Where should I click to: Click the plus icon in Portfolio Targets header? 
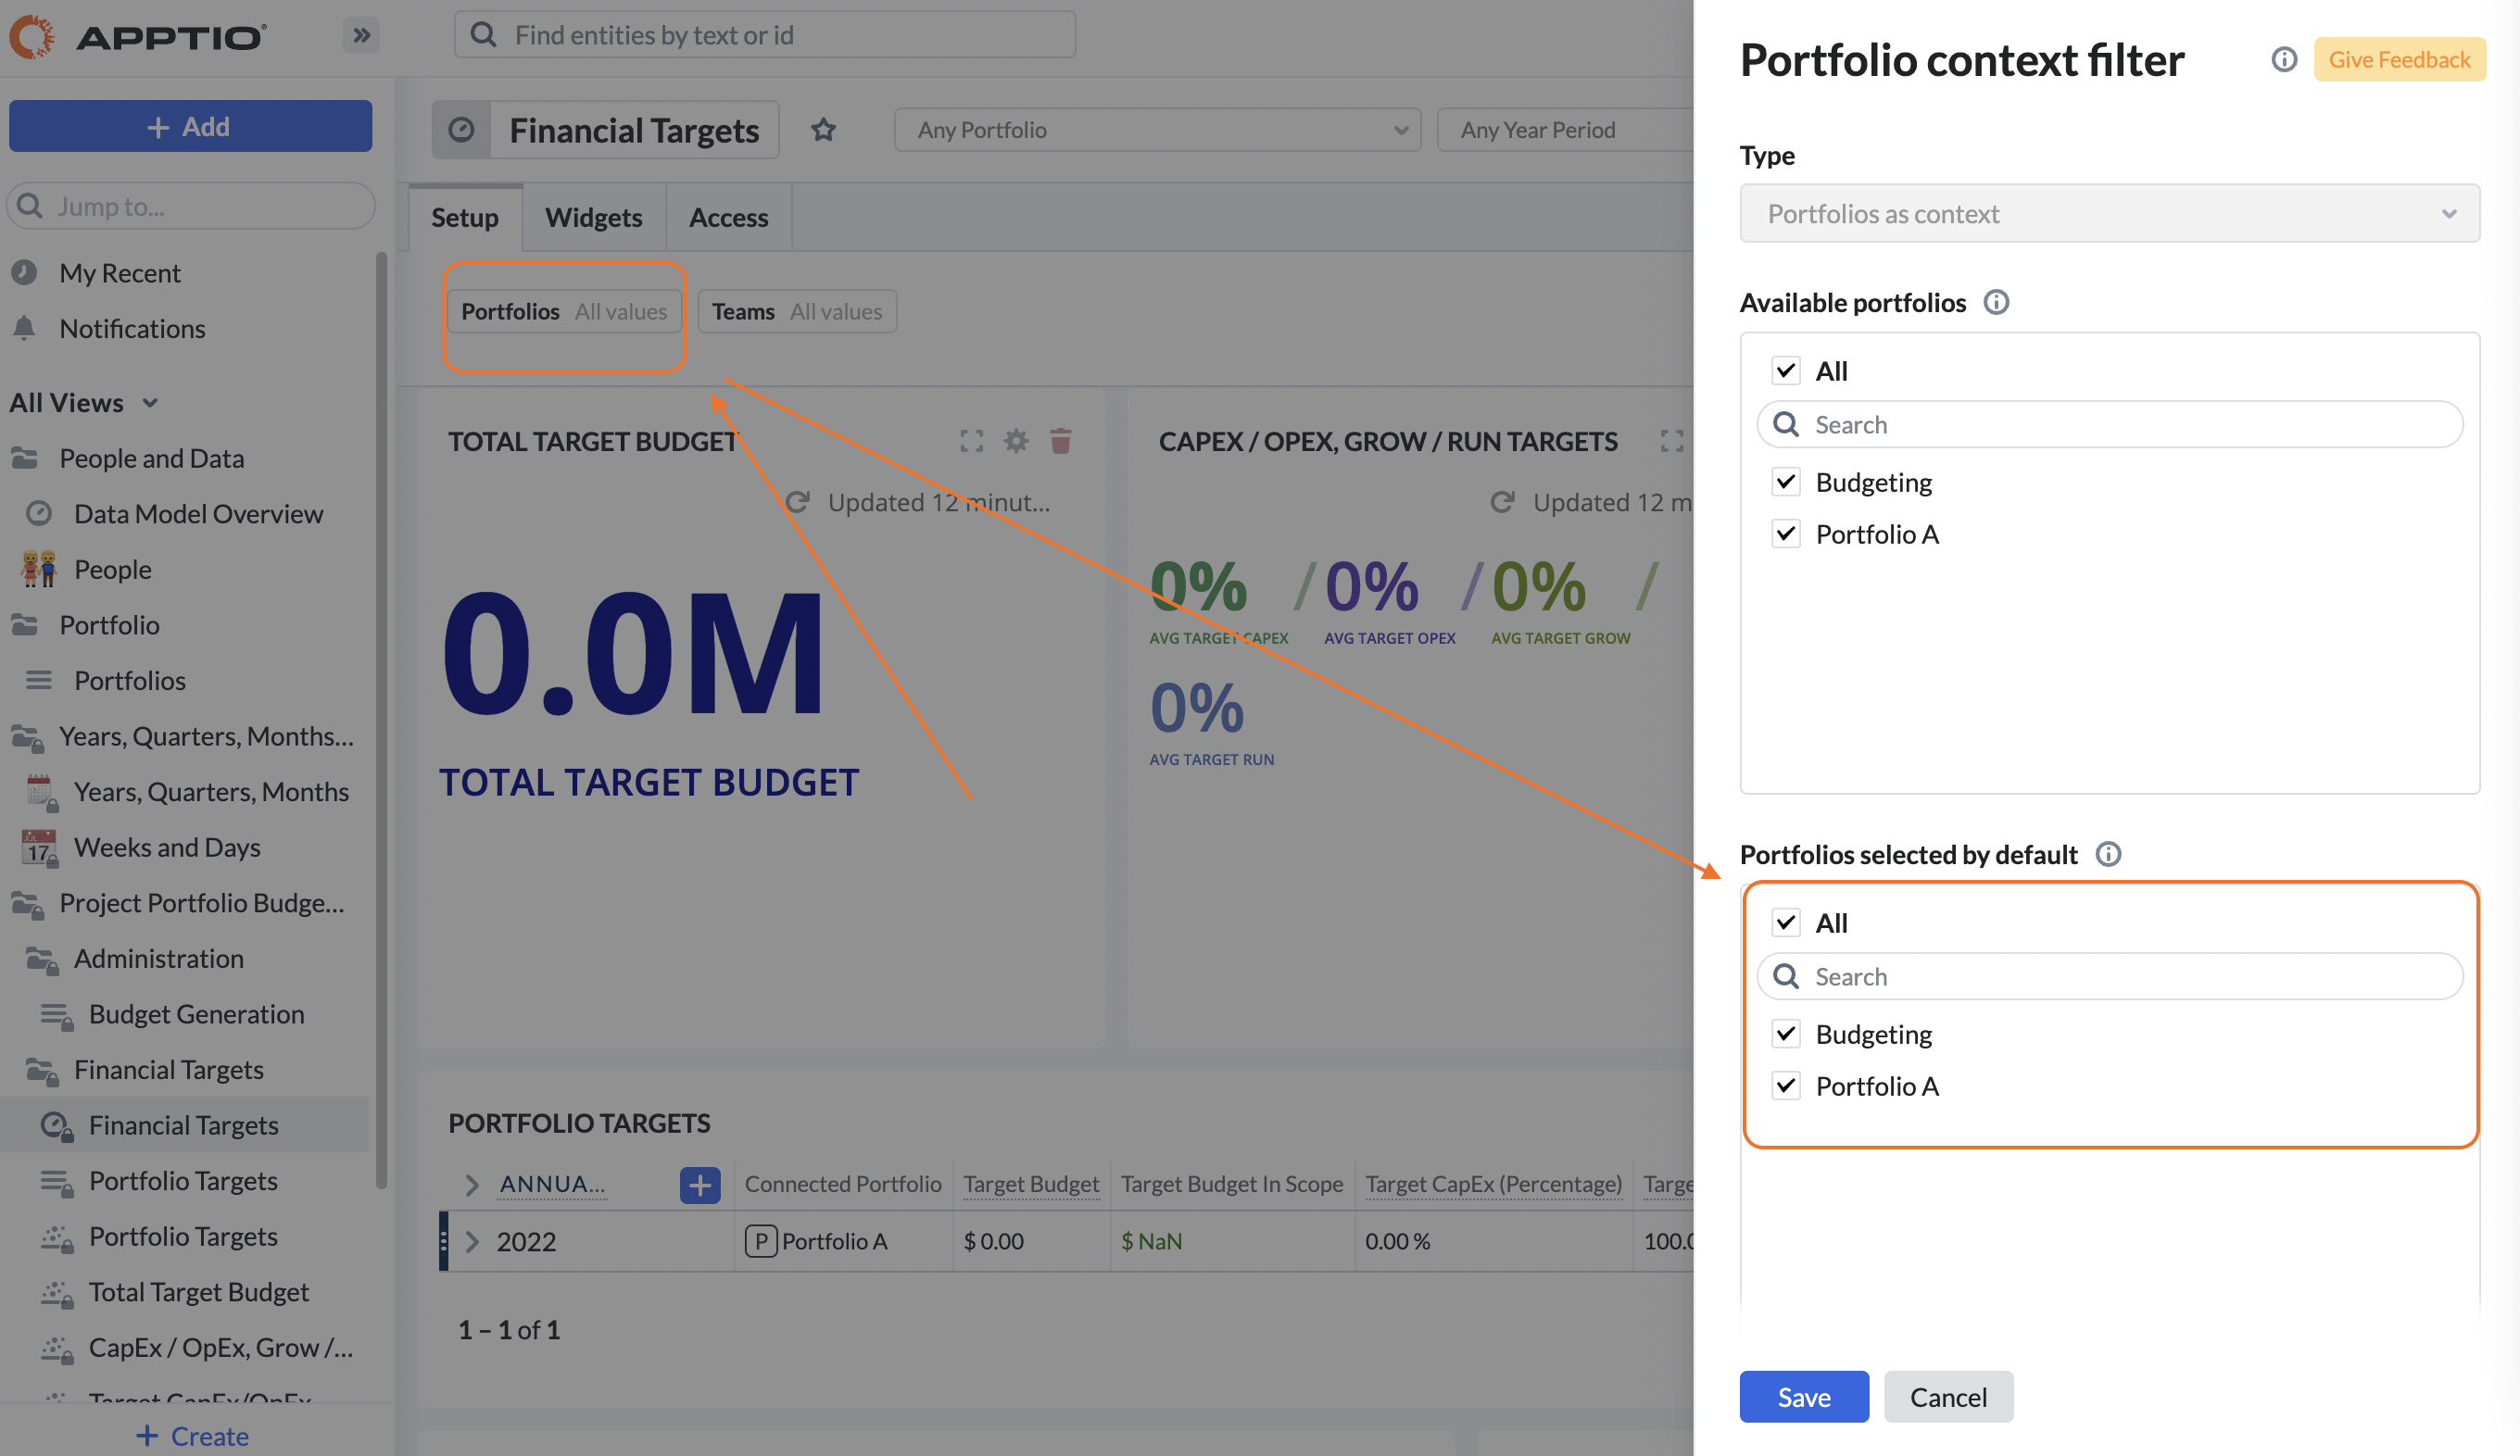pos(700,1184)
